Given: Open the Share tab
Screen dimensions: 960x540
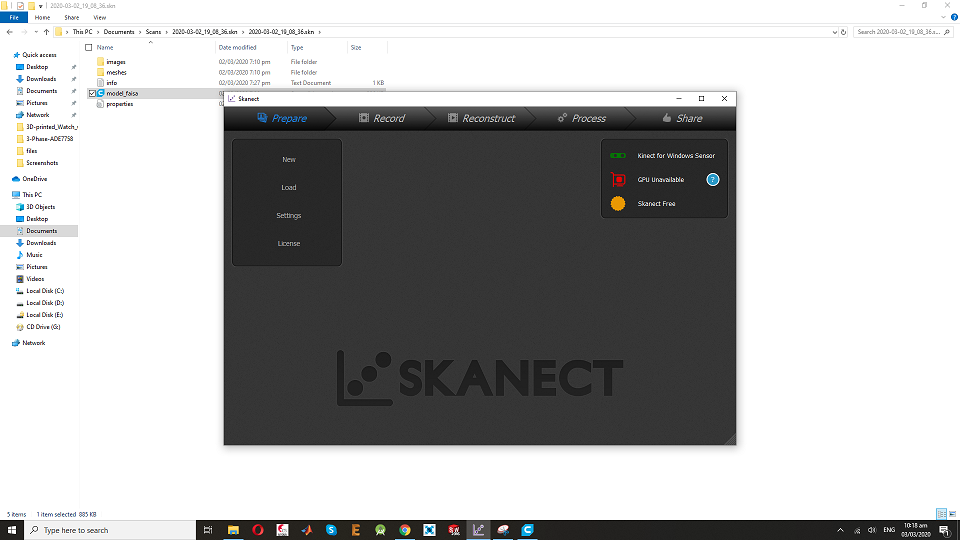Looking at the screenshot, I should (x=682, y=118).
